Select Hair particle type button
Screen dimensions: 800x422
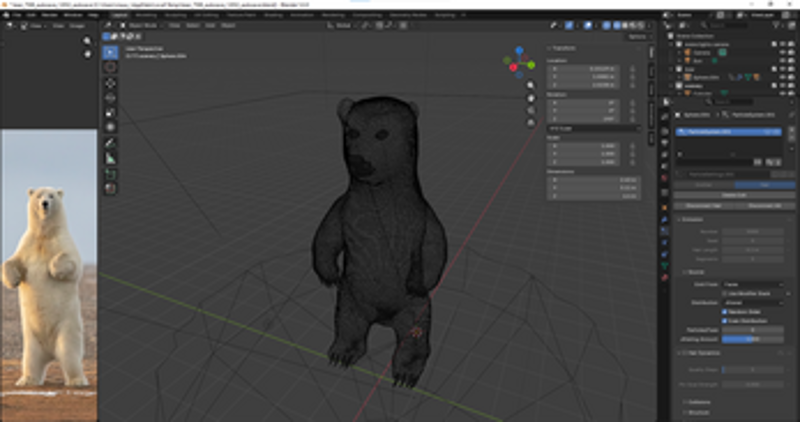tap(765, 185)
